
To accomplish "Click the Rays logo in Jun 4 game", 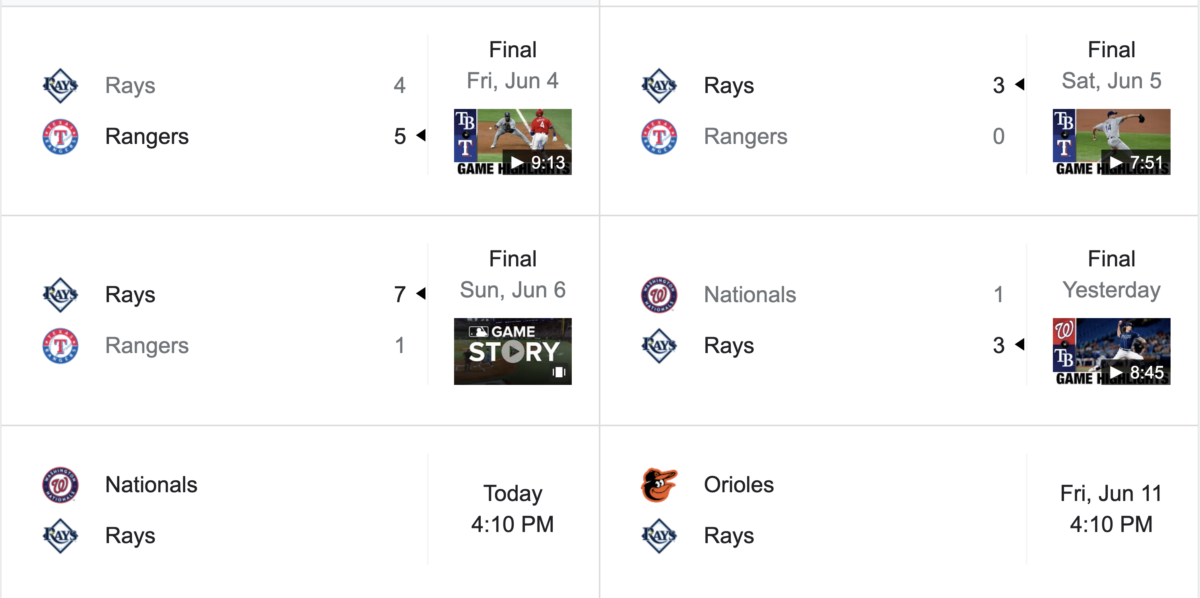I will point(60,86).
